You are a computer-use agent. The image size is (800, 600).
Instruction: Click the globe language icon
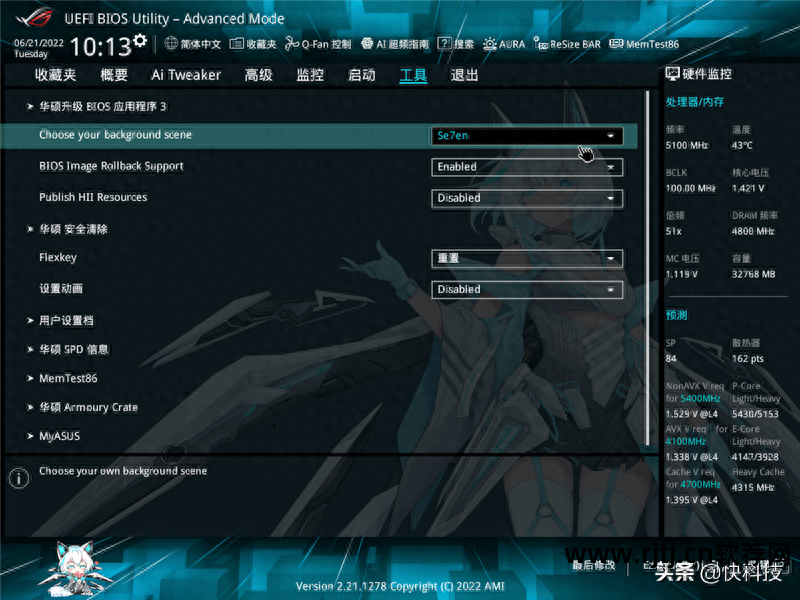[171, 44]
